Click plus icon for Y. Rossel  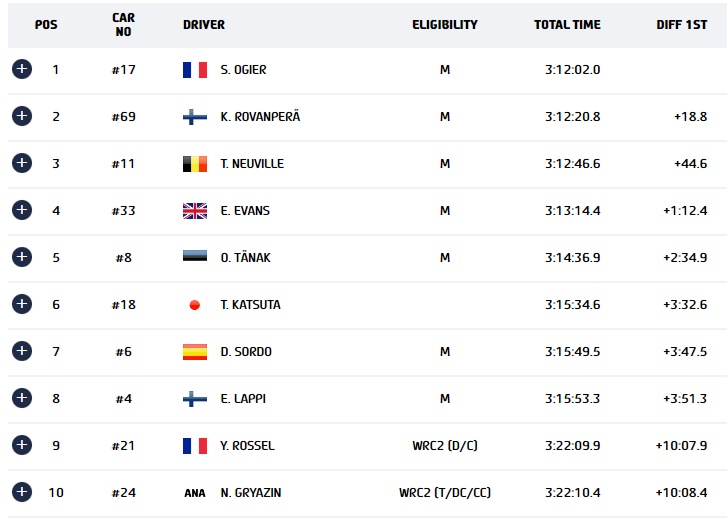click(x=22, y=445)
